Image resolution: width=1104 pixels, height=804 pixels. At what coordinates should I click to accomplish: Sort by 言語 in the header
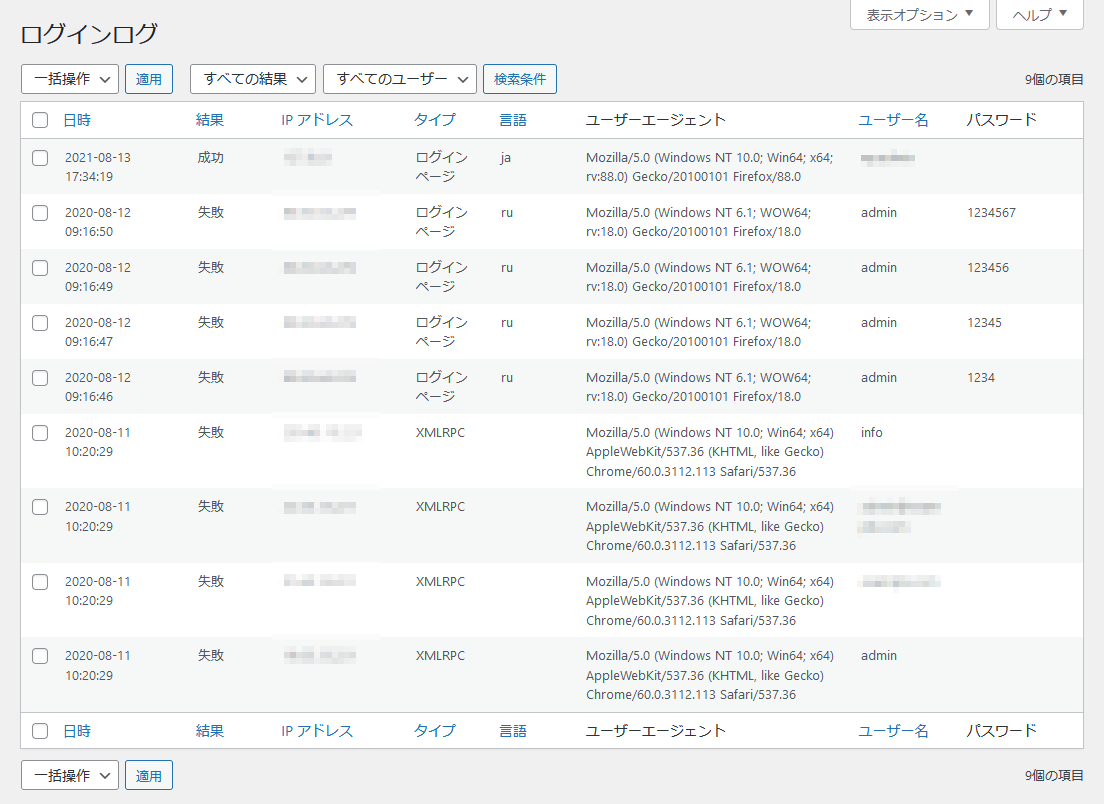(513, 120)
